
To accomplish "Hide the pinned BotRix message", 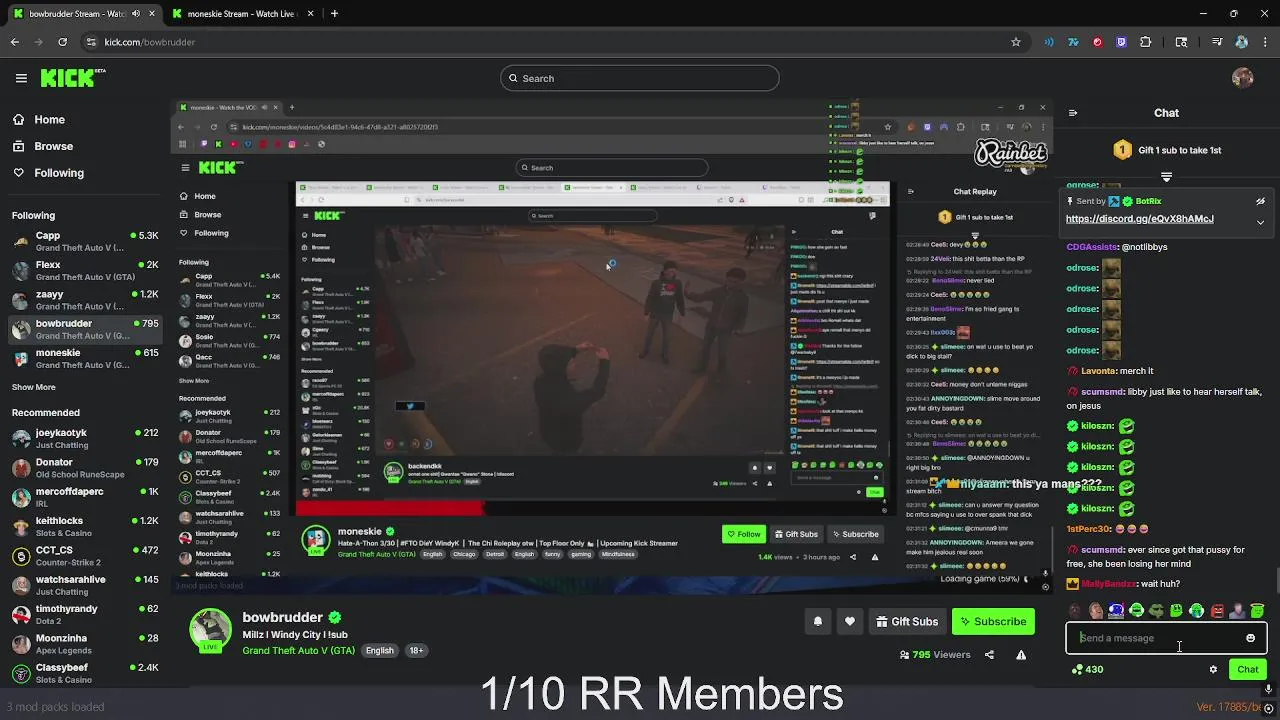I will click(x=1260, y=201).
